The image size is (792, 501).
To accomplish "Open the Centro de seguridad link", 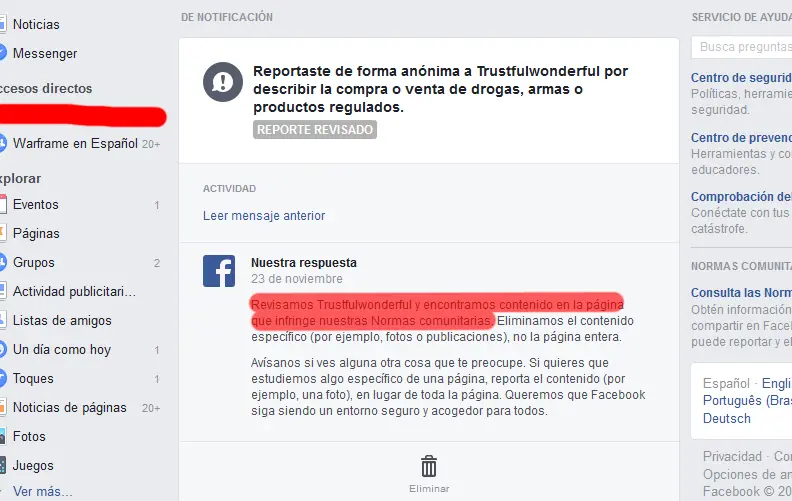I will click(x=741, y=78).
